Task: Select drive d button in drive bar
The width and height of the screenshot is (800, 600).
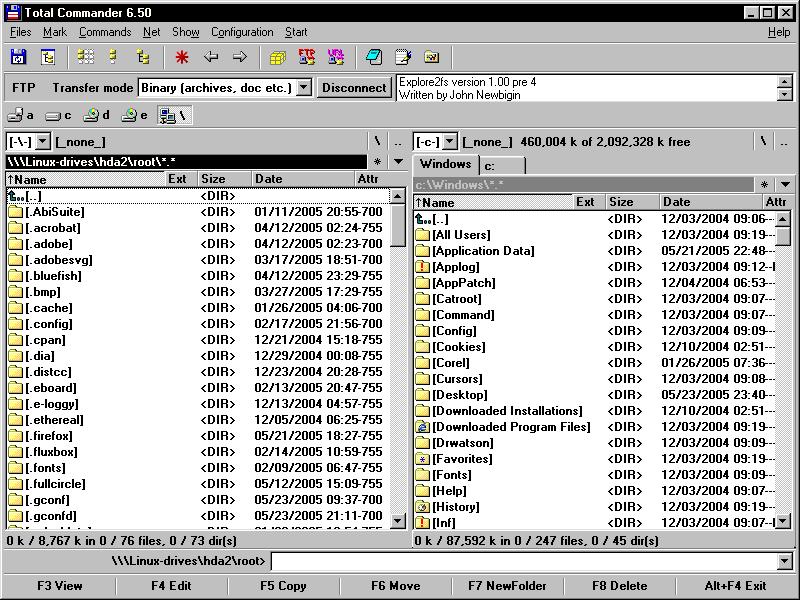Action: pos(97,116)
